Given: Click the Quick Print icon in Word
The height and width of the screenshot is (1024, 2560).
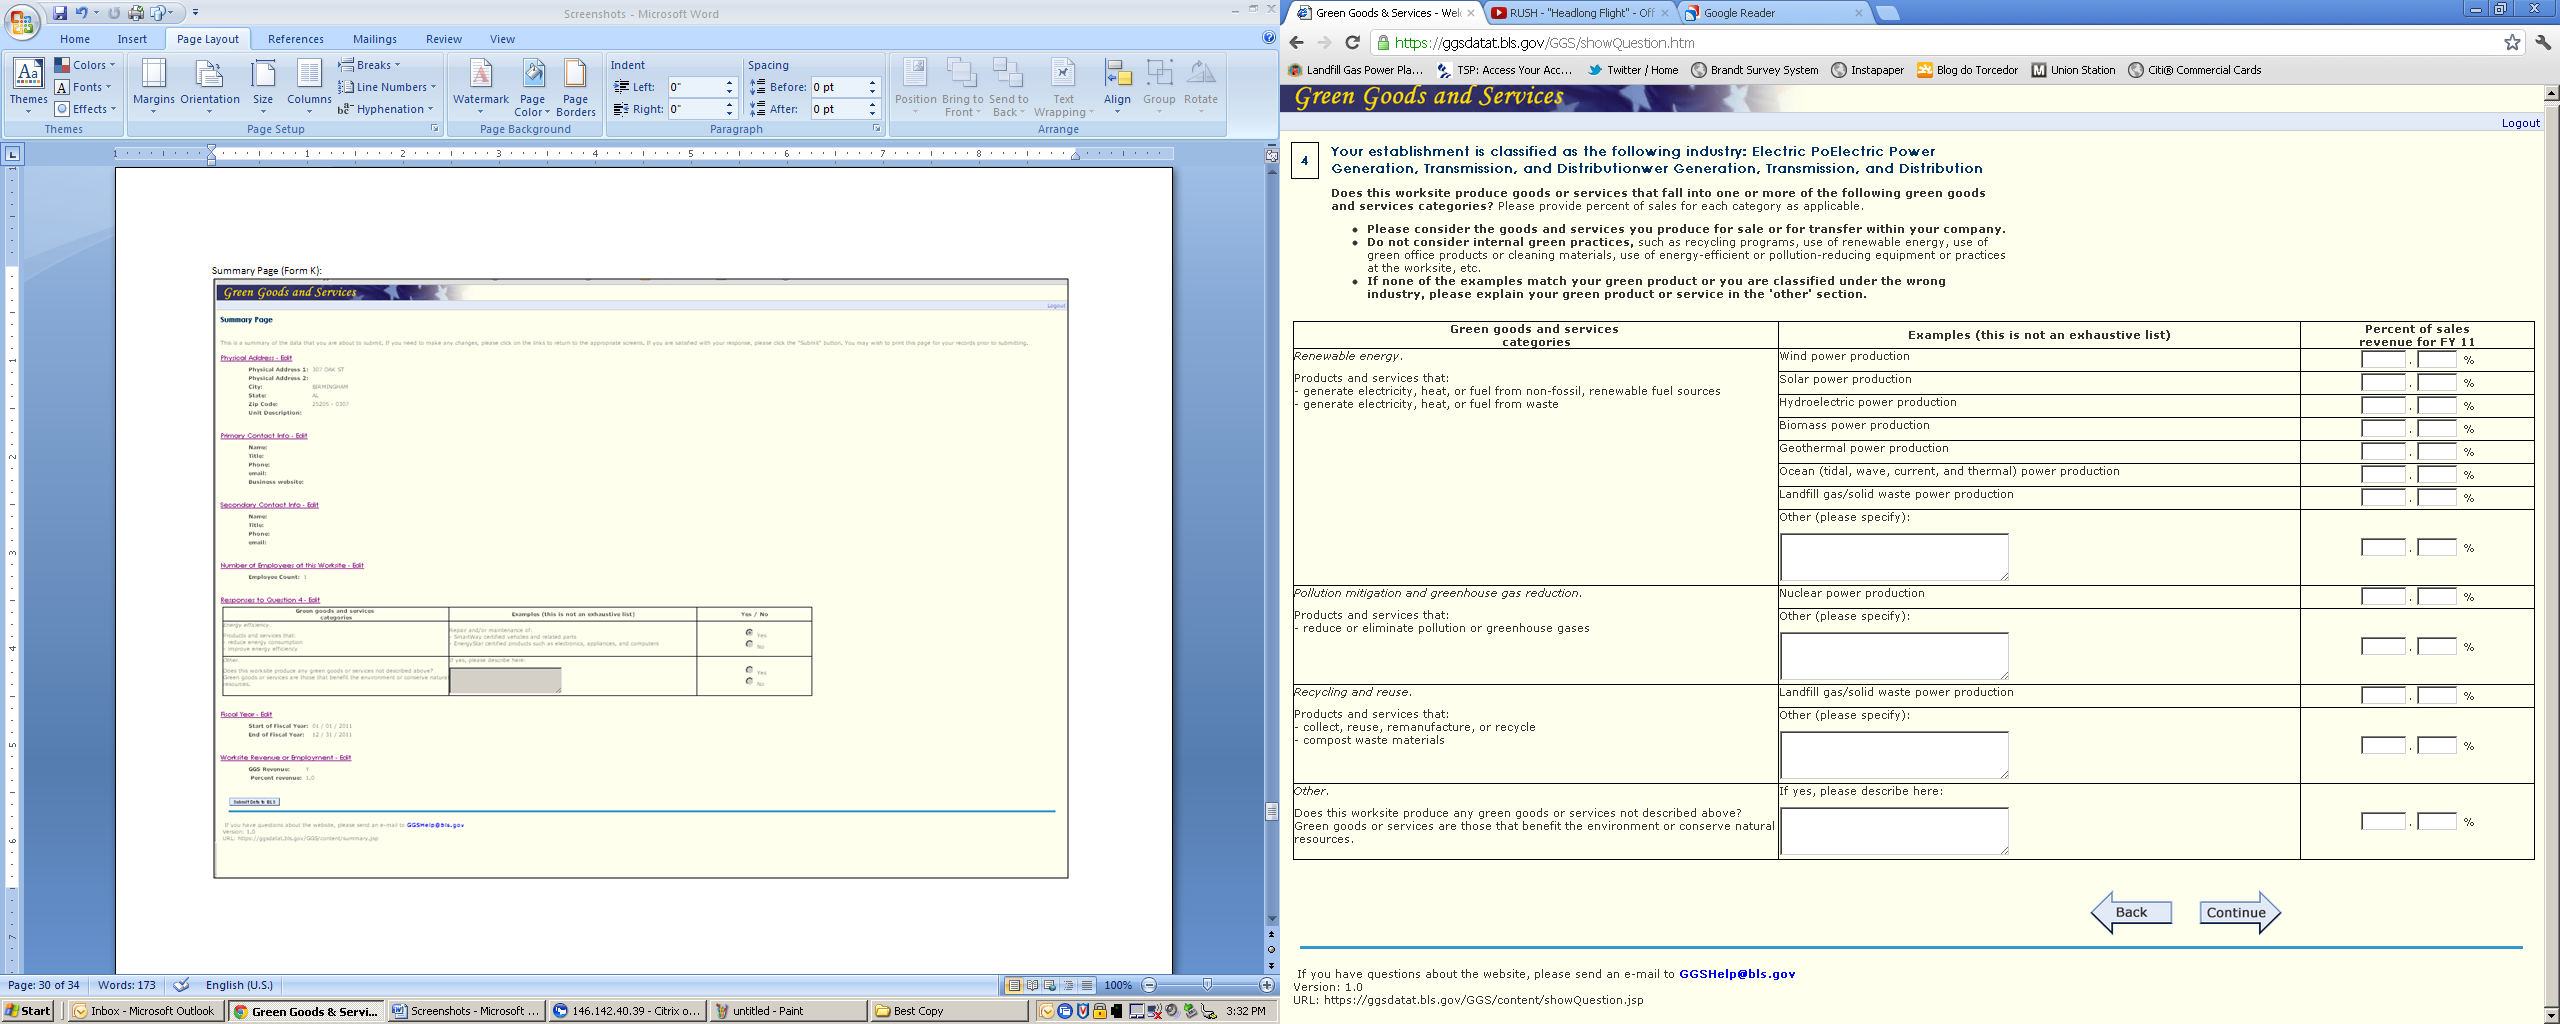Looking at the screenshot, I should tap(136, 13).
